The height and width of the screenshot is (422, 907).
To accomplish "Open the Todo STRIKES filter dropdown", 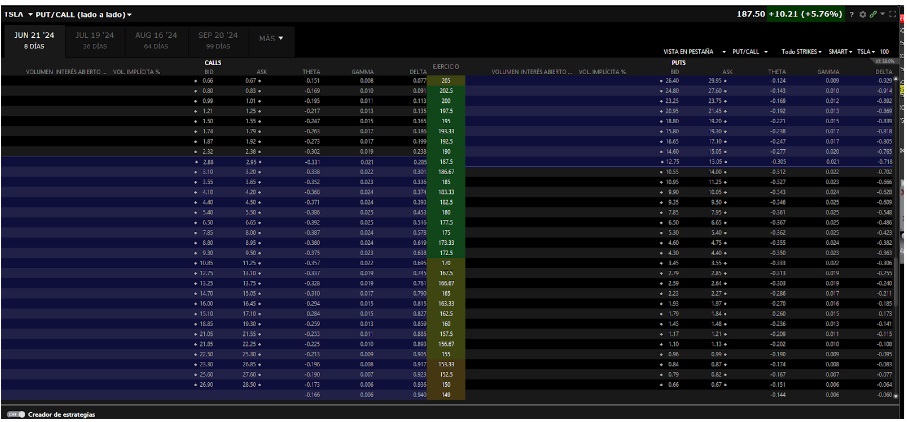I will [802, 50].
